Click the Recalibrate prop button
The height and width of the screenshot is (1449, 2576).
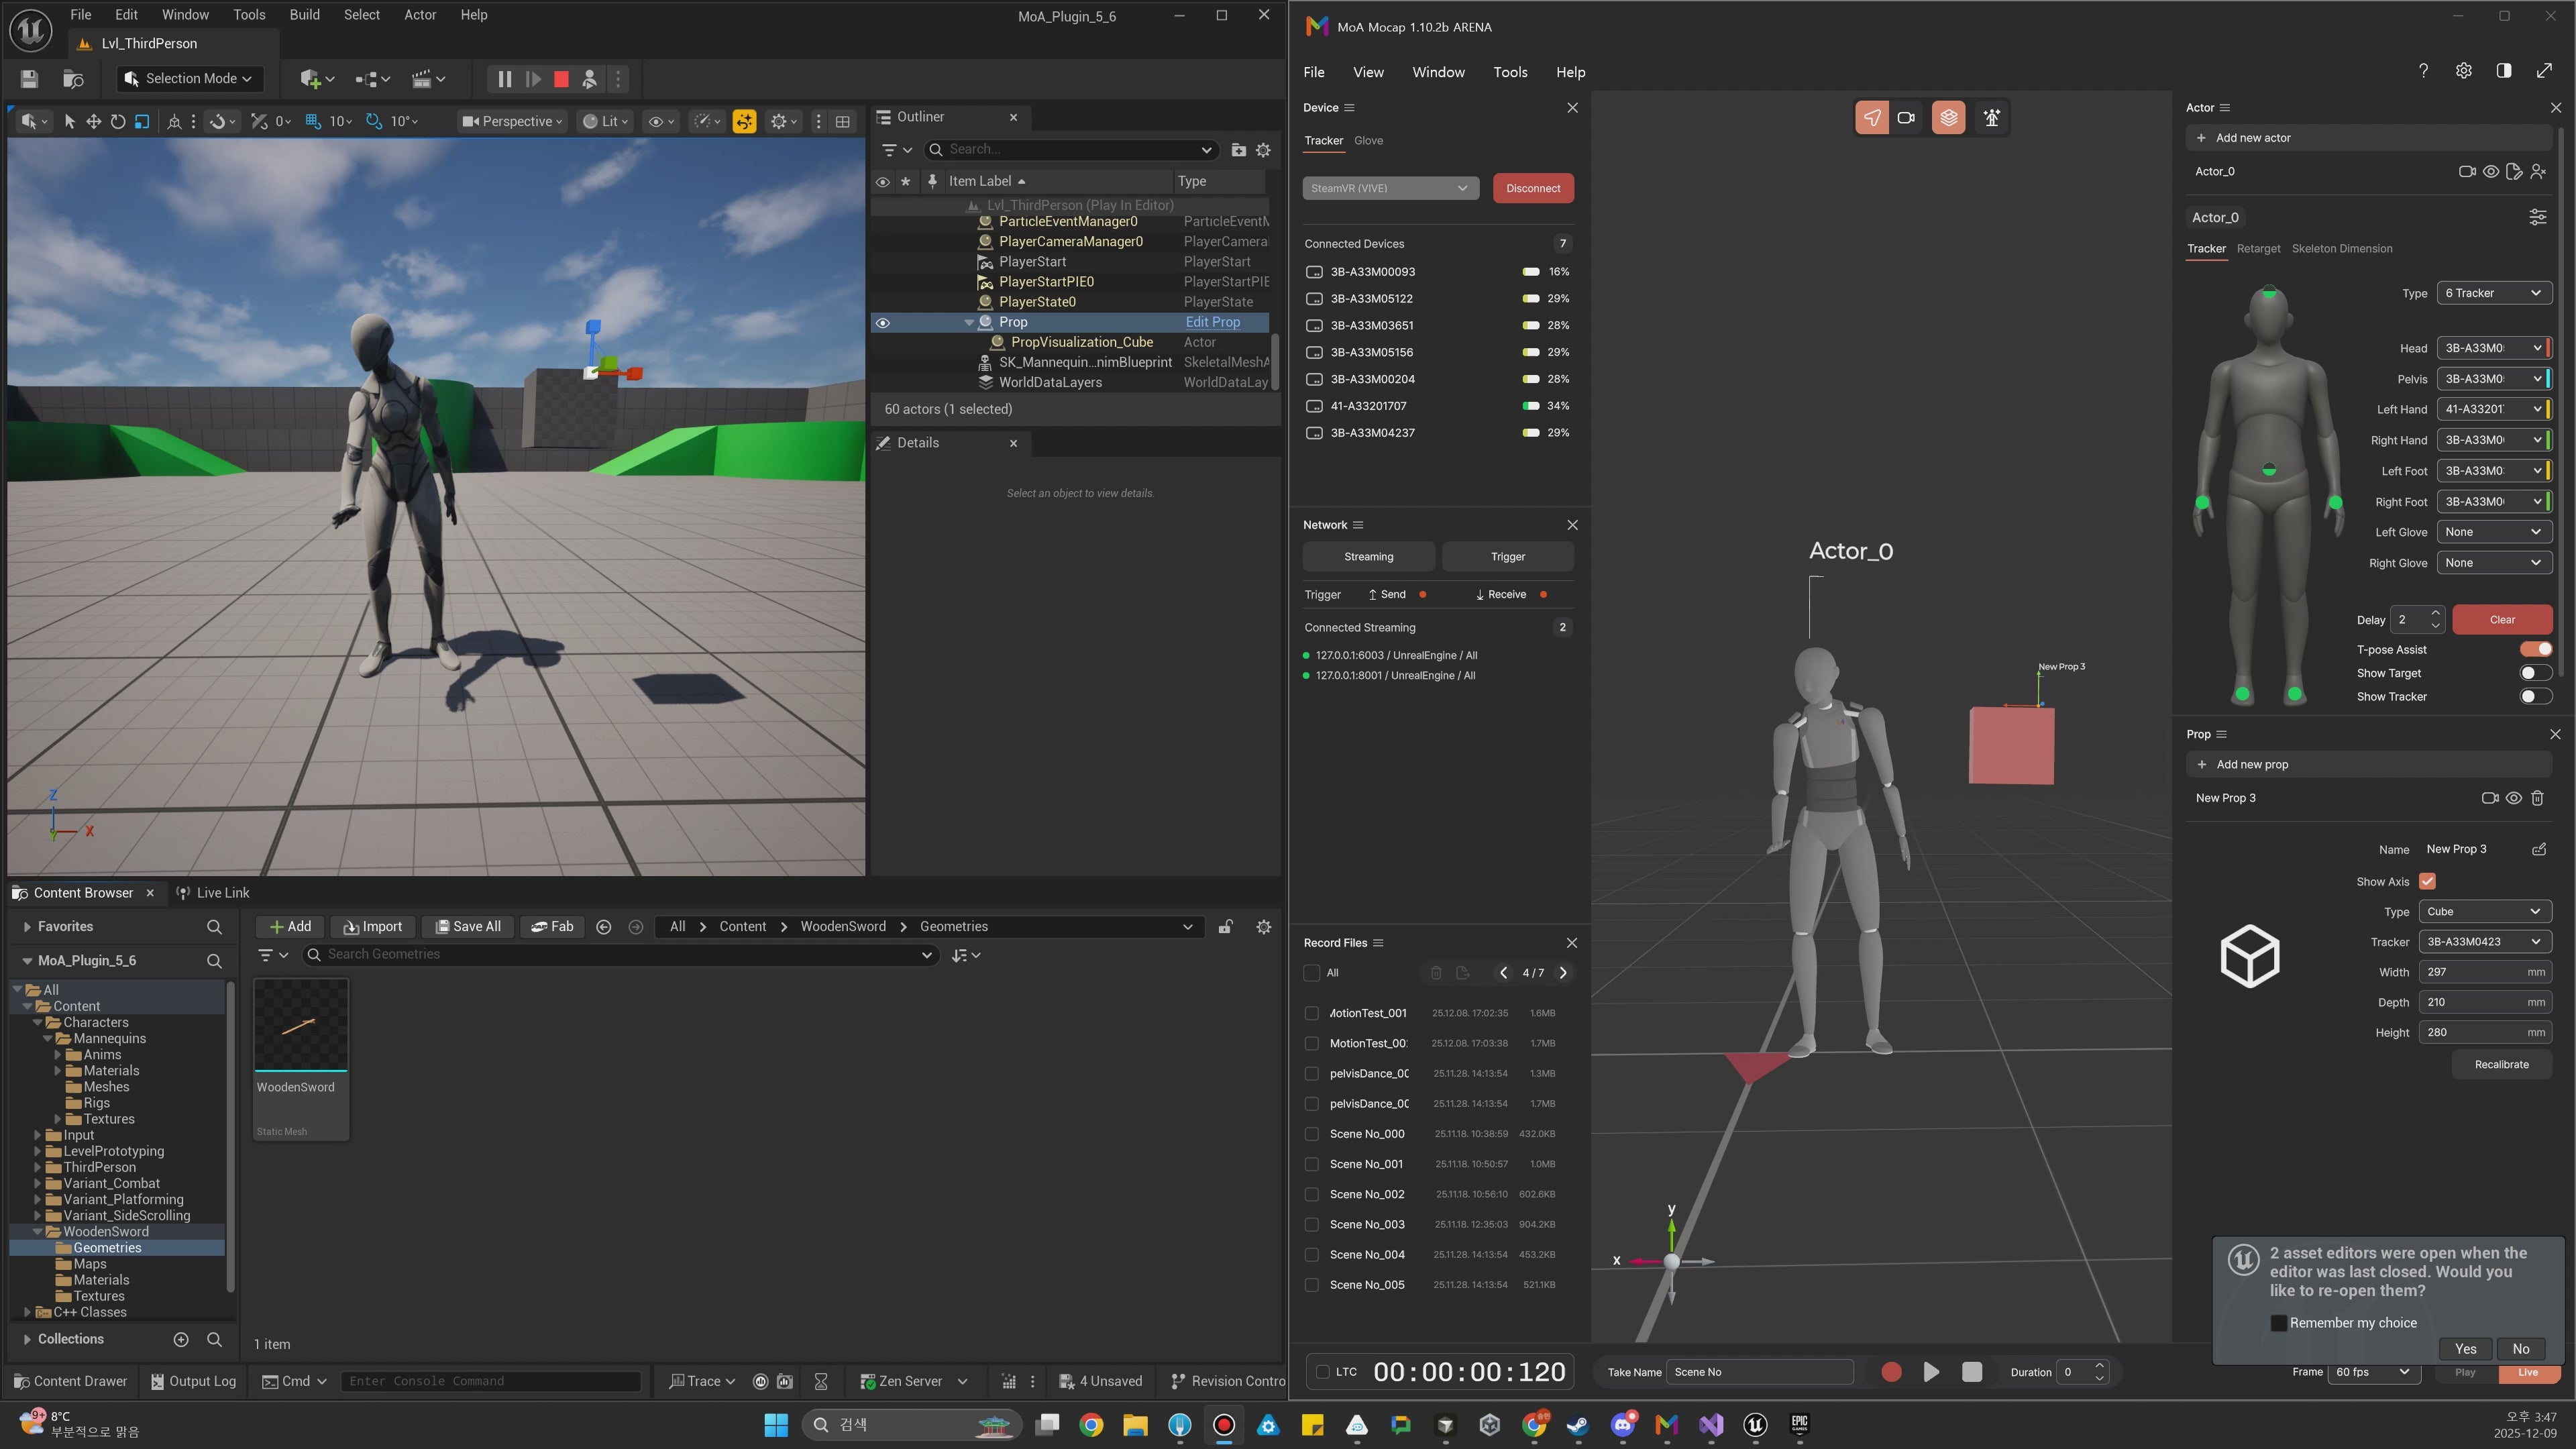(x=2501, y=1065)
